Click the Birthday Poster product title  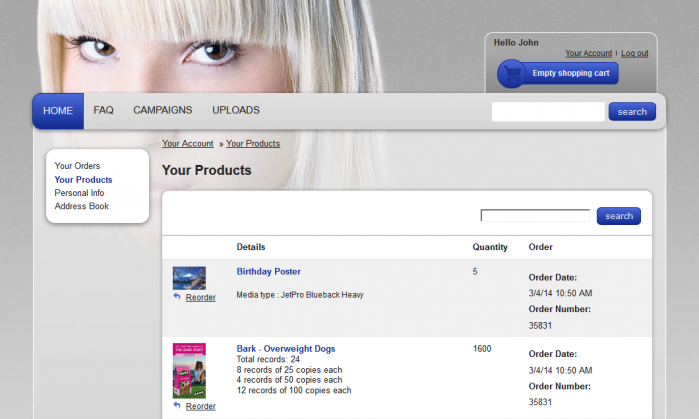tap(268, 271)
